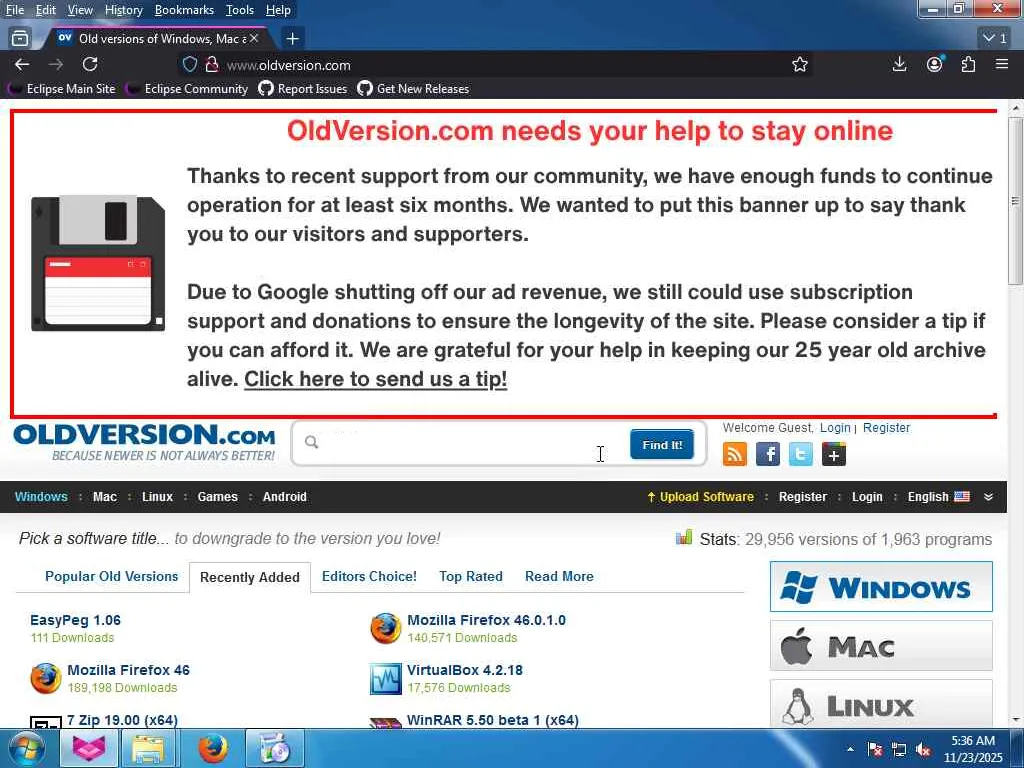
Task: Open the Extensions puzzle icon
Action: click(x=968, y=64)
